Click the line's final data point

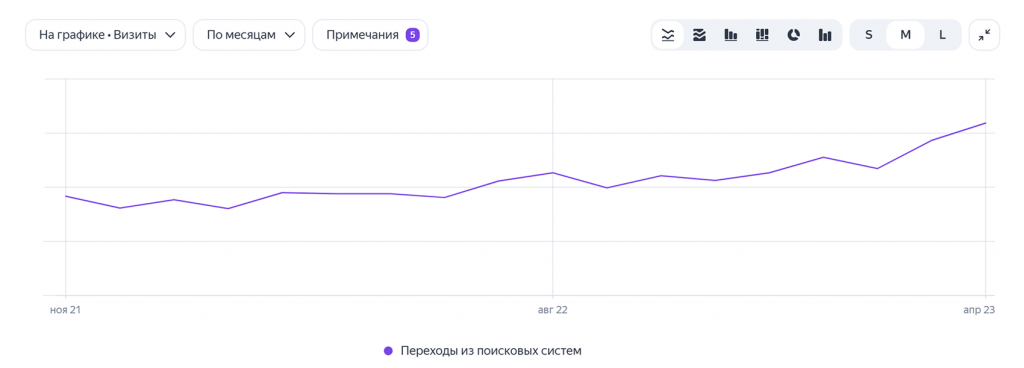click(x=985, y=123)
